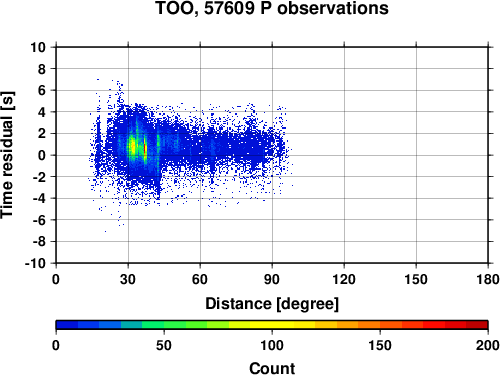This screenshot has height=375, width=500.
Task: Click the y-axis tick label 10
Action: 38,47
